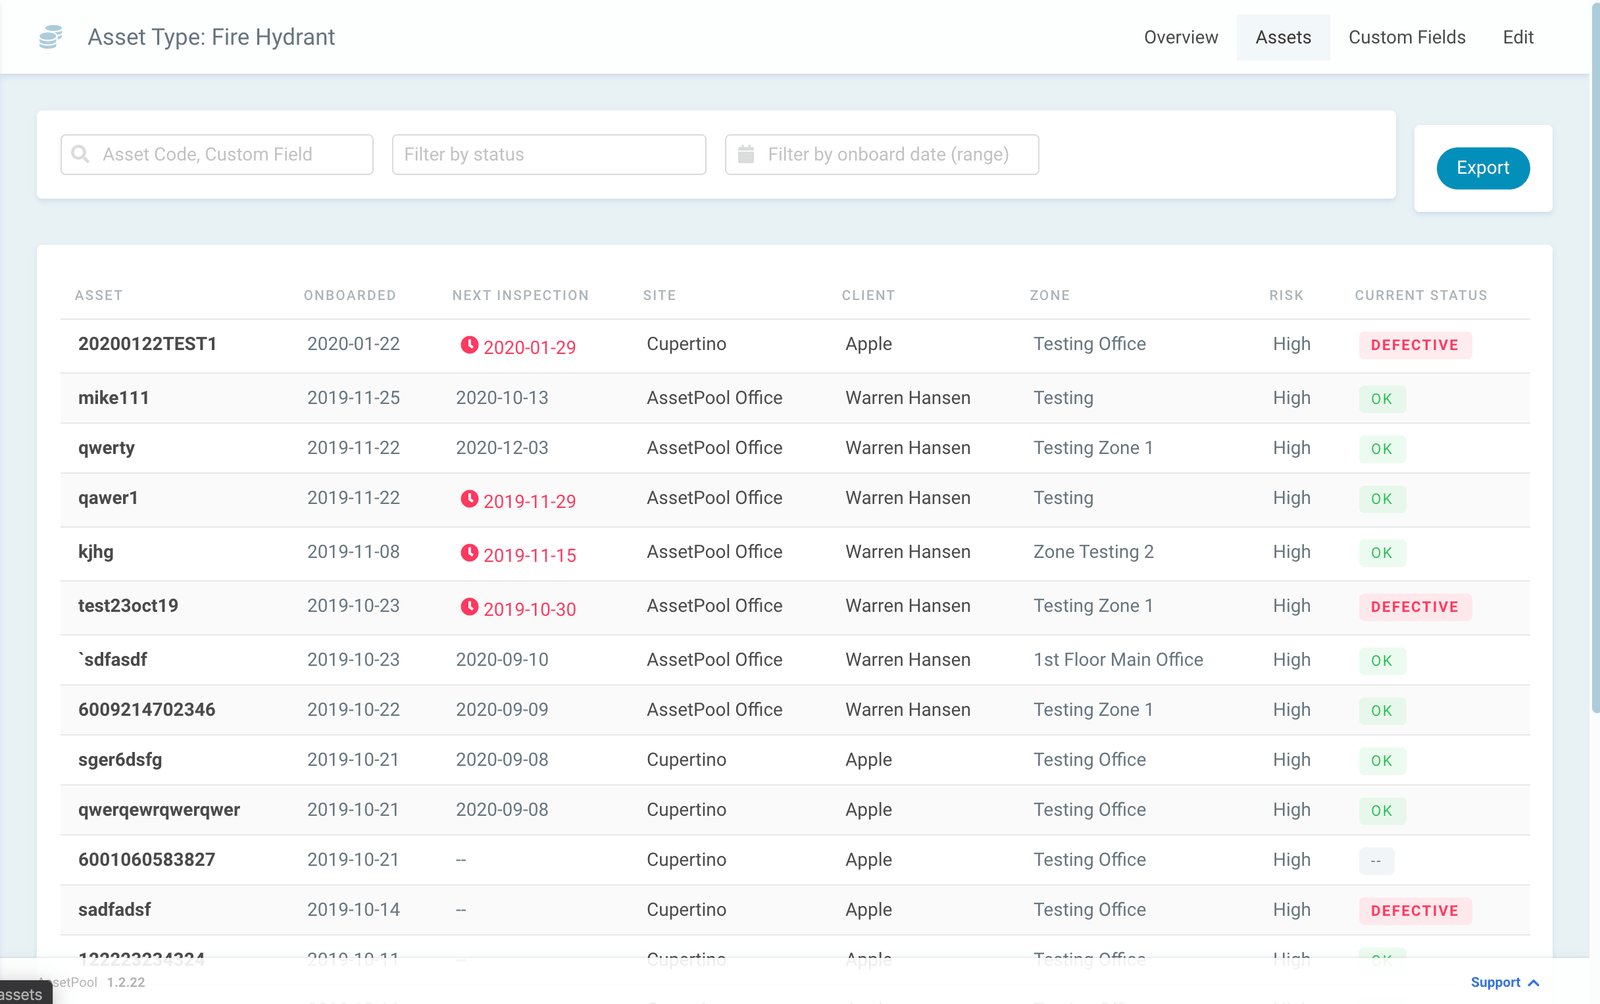Open asset 6009214702346
This screenshot has height=1004, width=1600.
[x=147, y=710]
